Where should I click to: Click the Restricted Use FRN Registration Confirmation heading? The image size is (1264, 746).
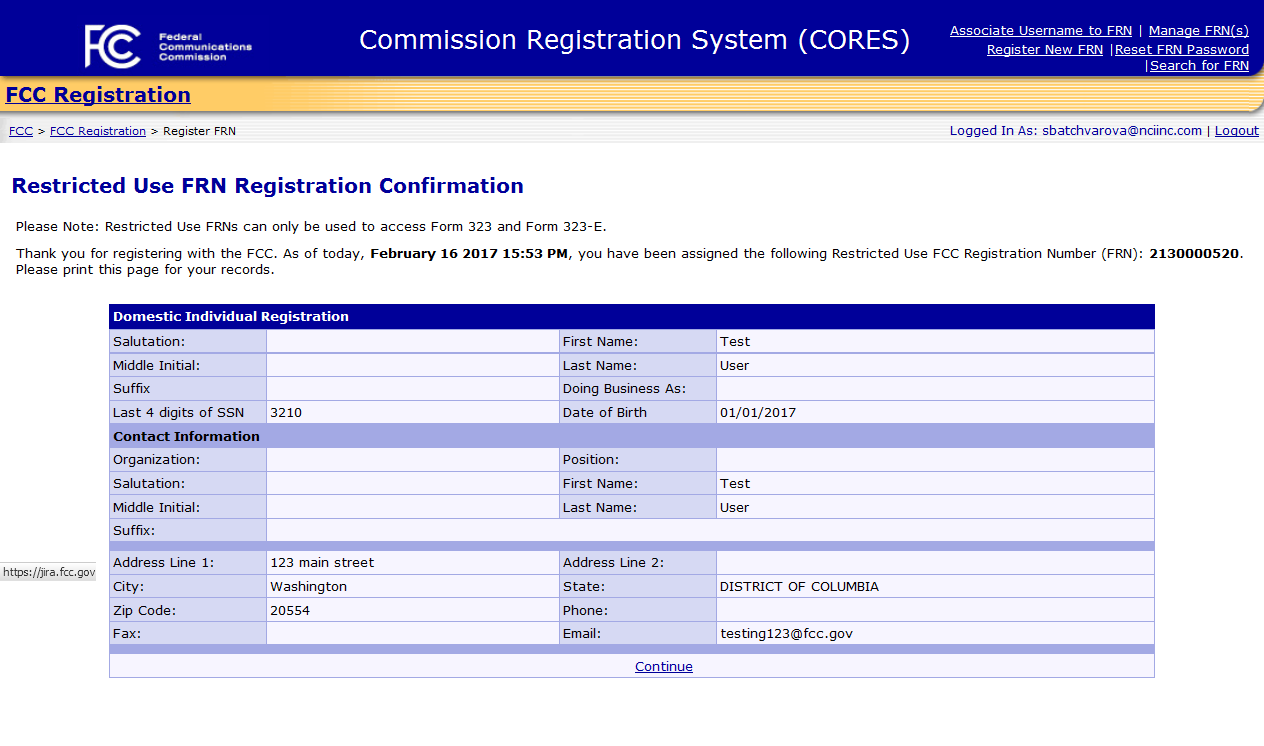(267, 186)
